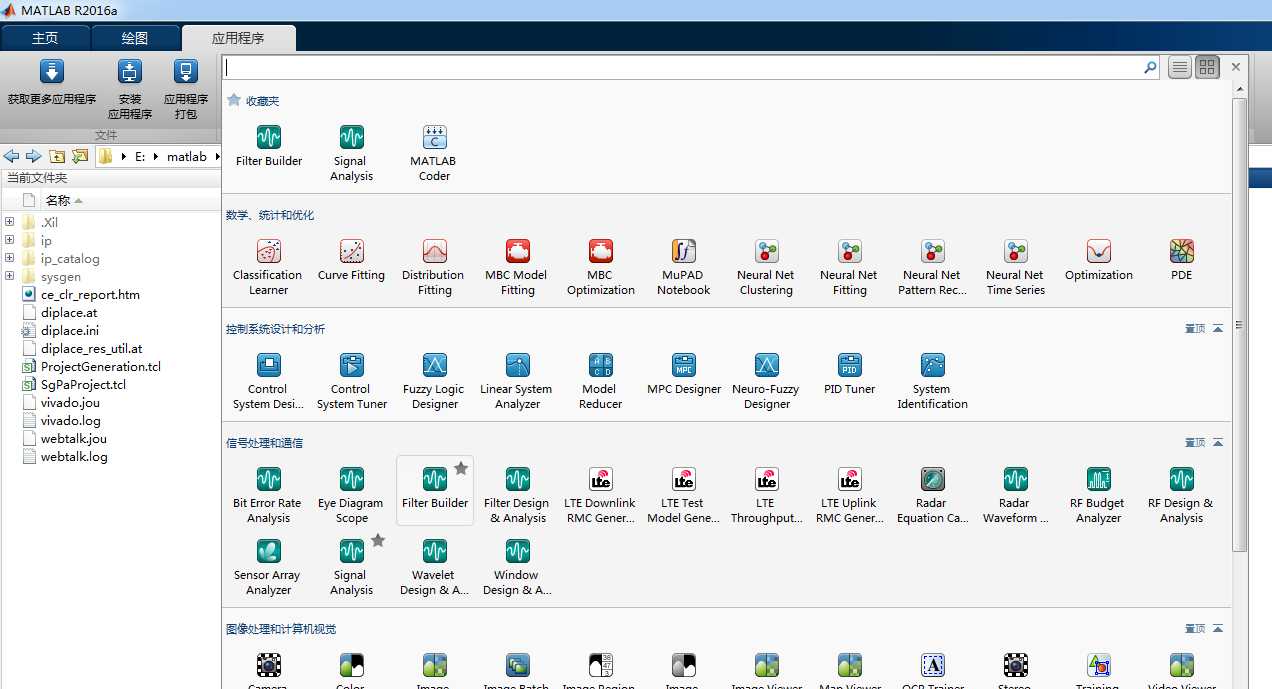Open Eye Diagram Scope app
The height and width of the screenshot is (689, 1272).
pyautogui.click(x=352, y=495)
